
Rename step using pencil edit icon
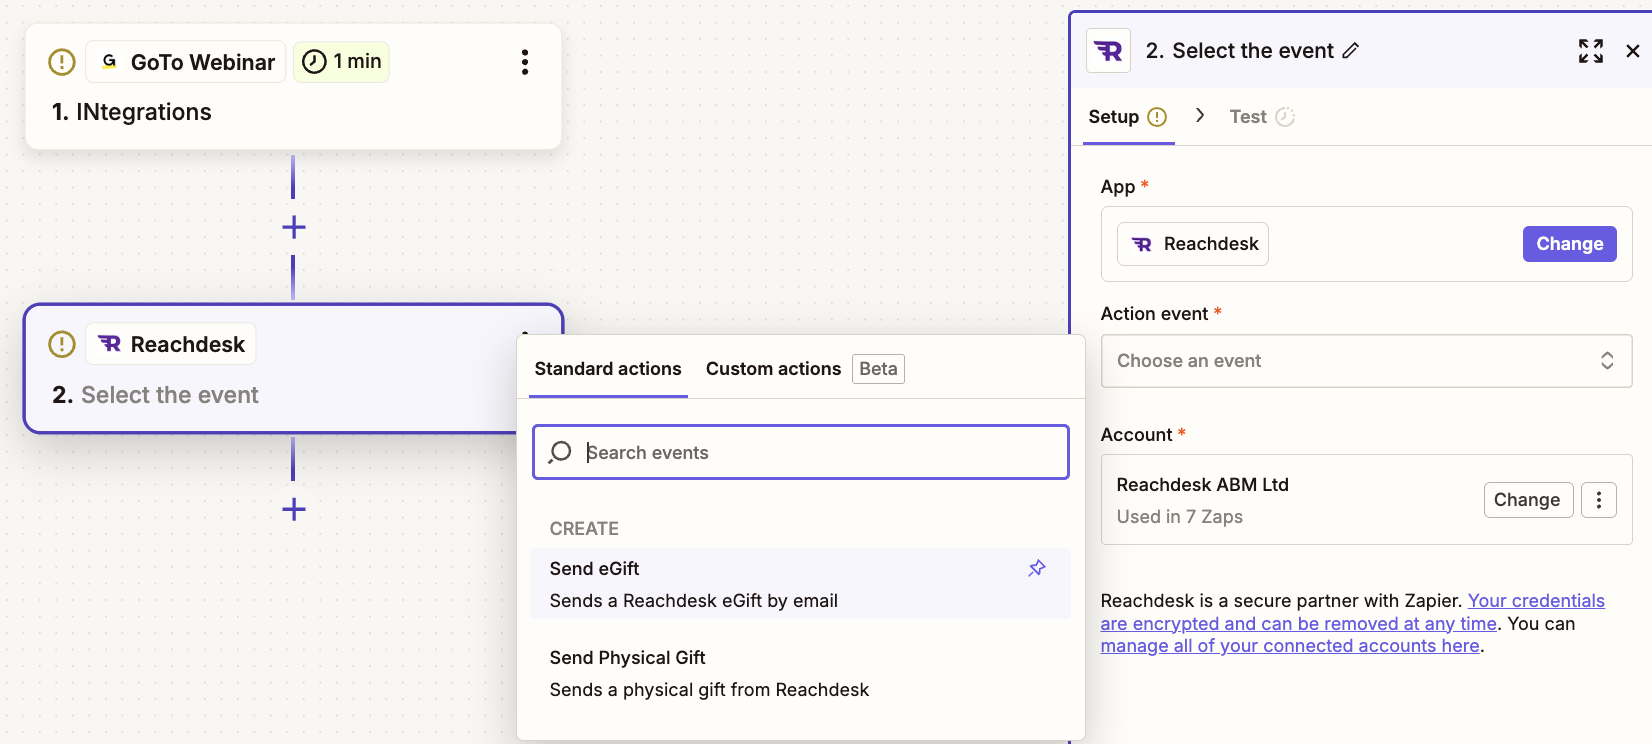pyautogui.click(x=1350, y=51)
